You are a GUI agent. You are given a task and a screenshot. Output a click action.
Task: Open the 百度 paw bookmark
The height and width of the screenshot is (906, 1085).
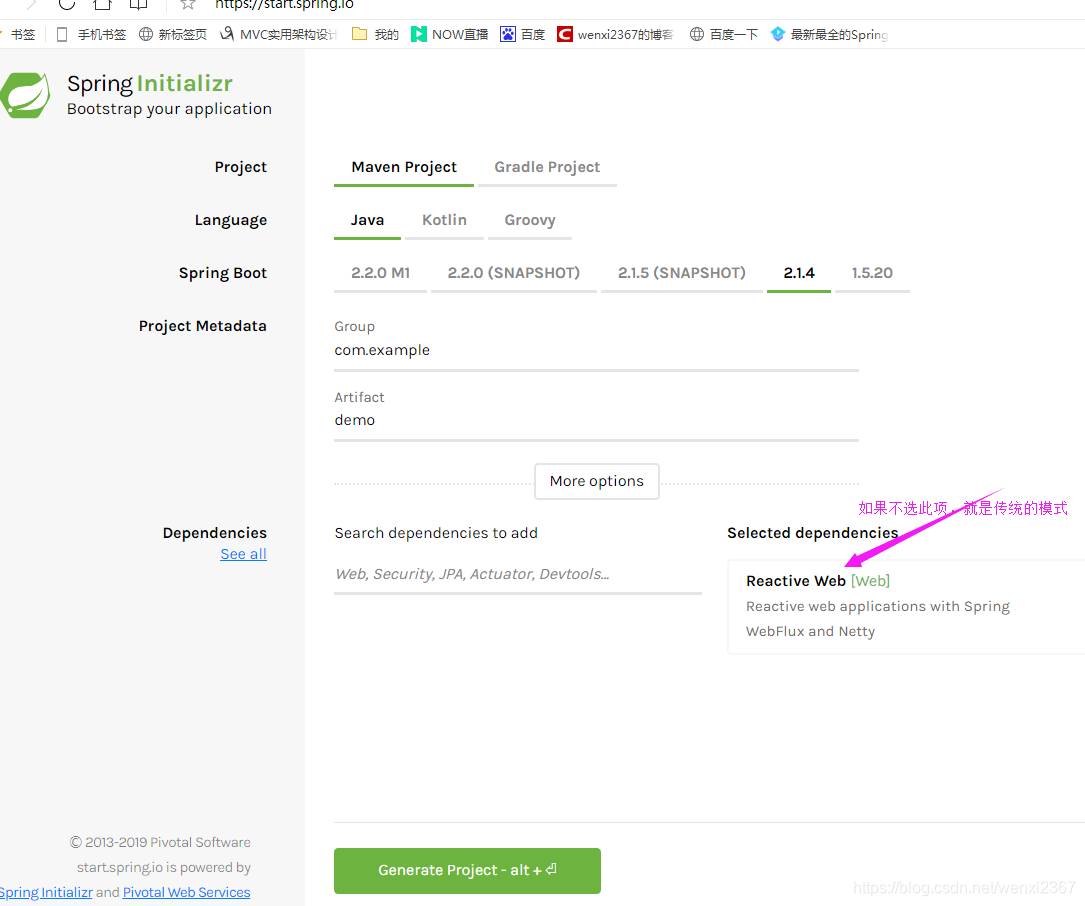(523, 35)
